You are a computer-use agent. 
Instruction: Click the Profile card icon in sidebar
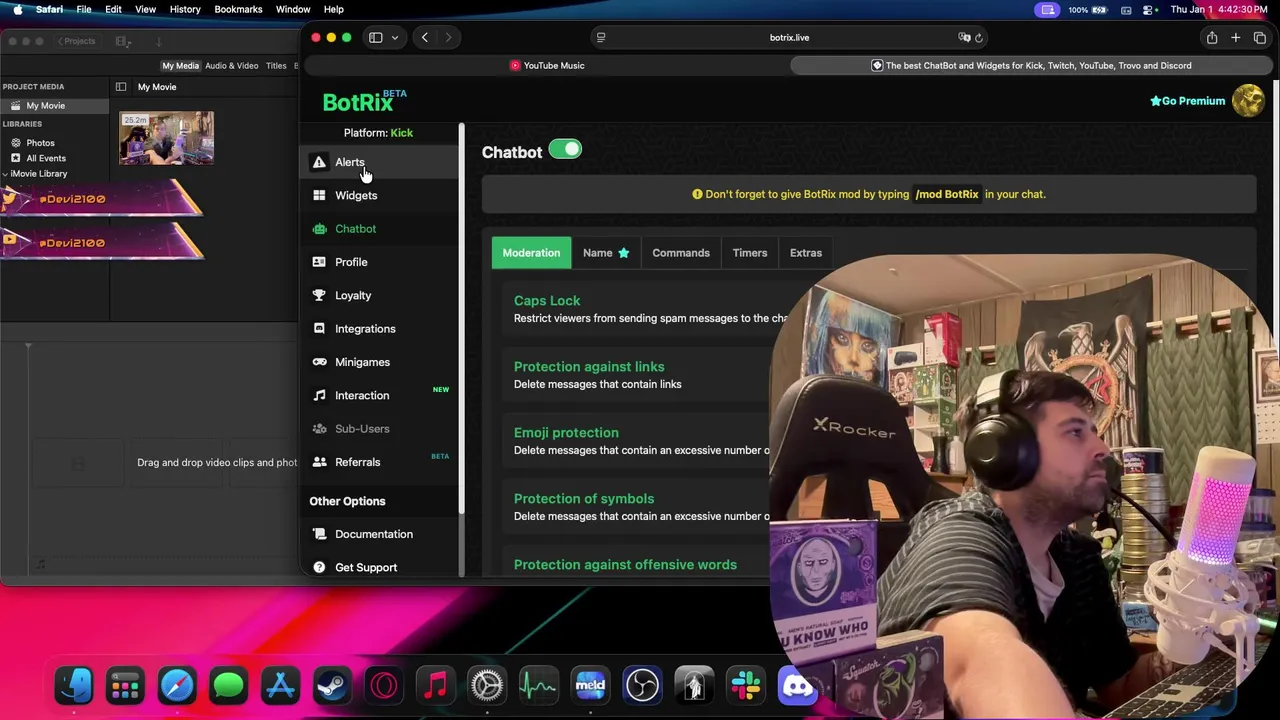point(319,262)
